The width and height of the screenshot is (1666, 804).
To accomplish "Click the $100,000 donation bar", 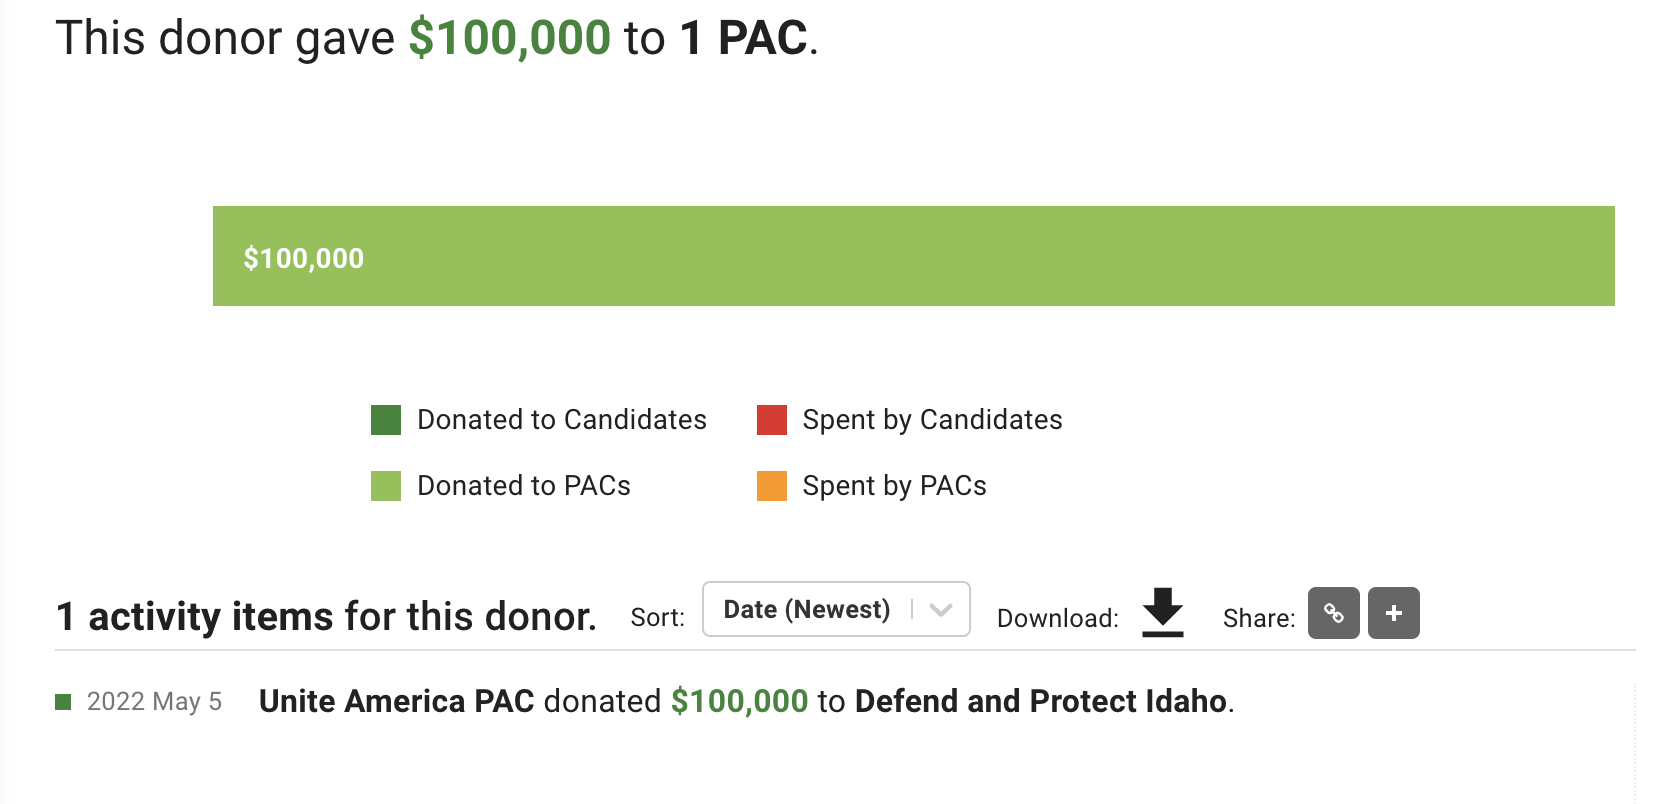I will (914, 256).
